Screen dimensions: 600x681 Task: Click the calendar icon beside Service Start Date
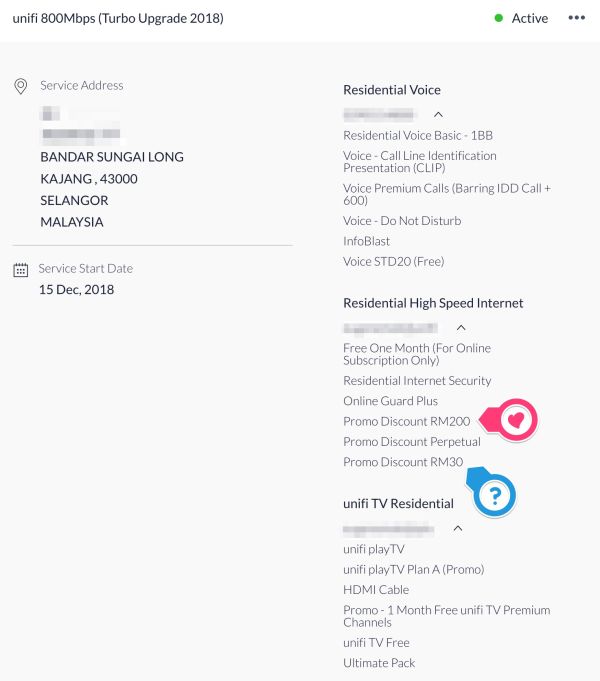point(20,270)
